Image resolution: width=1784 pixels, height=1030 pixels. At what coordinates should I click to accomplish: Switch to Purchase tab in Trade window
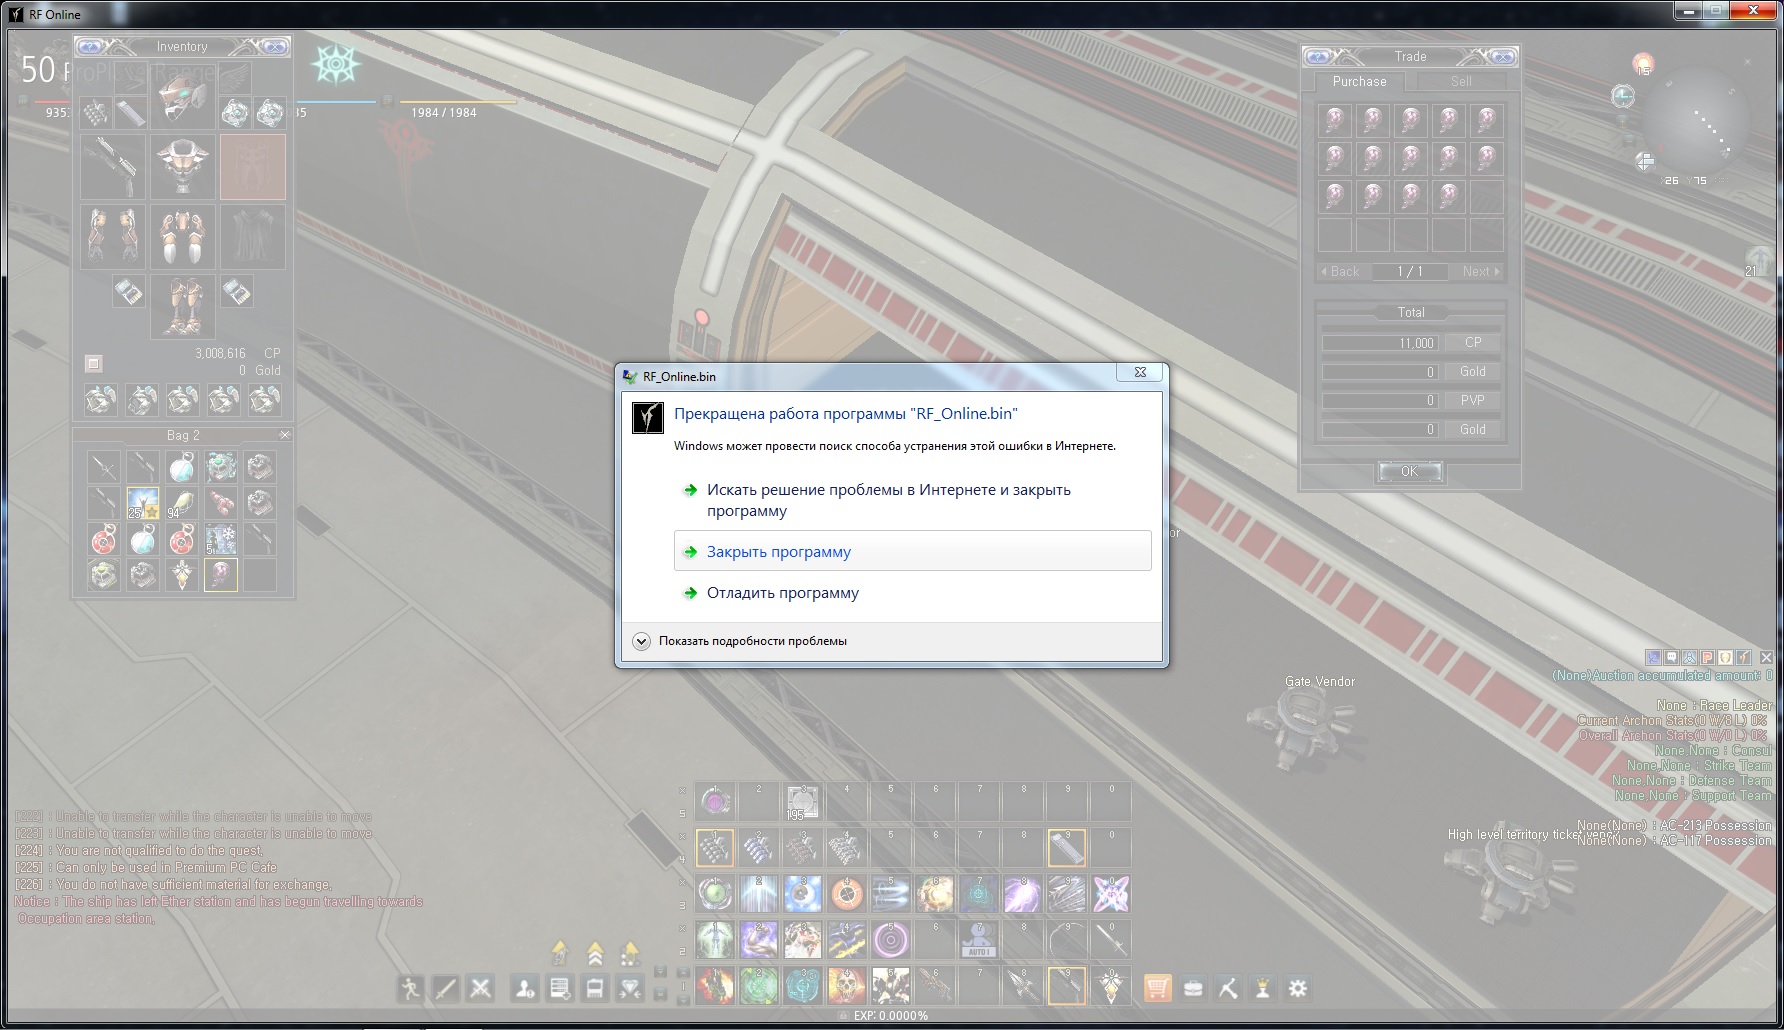1359,82
